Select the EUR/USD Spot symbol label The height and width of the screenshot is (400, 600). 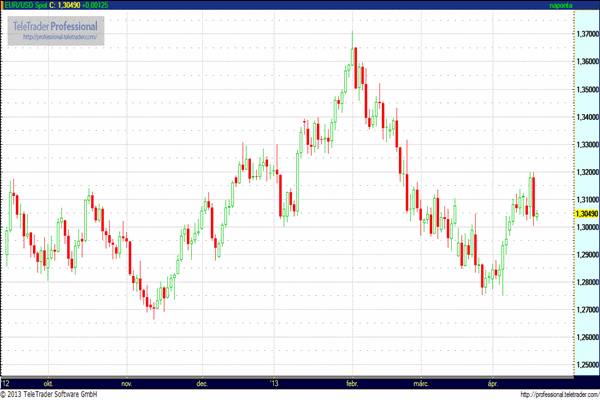point(25,6)
